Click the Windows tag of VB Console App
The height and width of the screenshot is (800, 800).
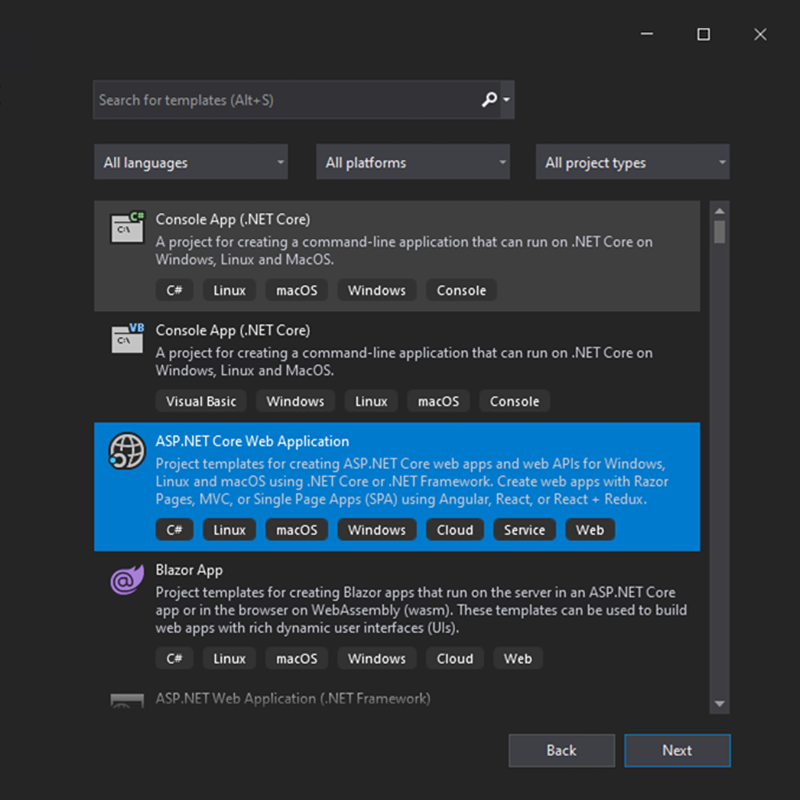coord(295,402)
